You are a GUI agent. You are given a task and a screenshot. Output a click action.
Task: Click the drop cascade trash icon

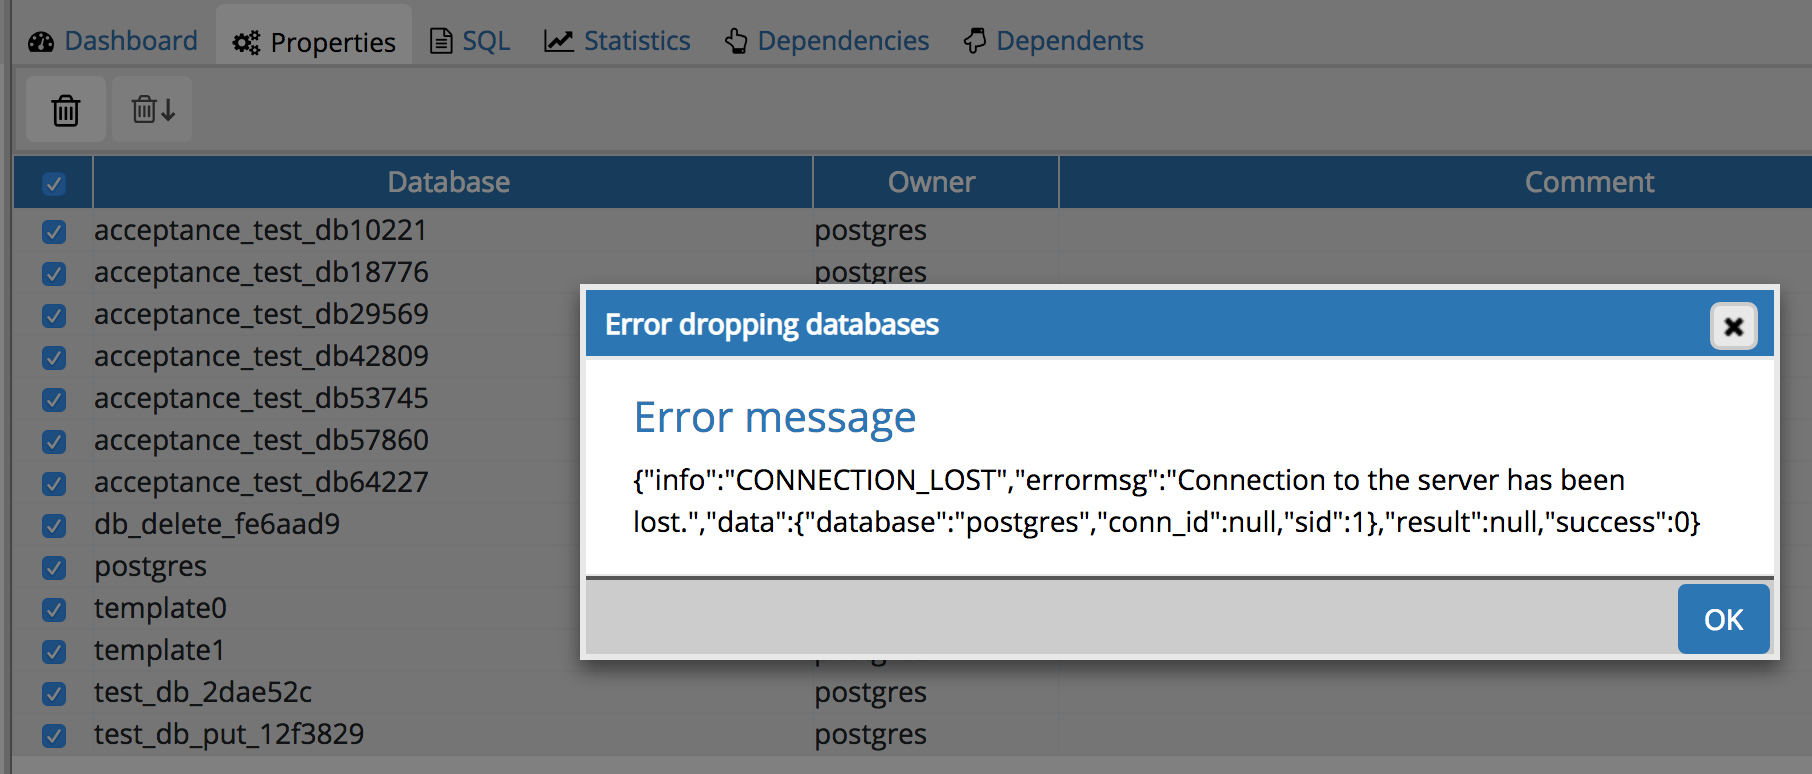click(x=152, y=110)
